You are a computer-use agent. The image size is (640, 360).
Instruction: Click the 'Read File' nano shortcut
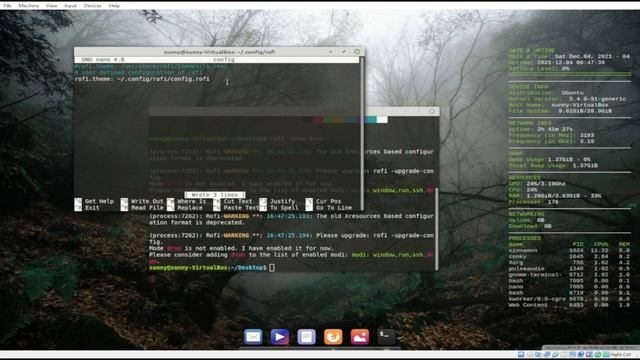pyautogui.click(x=142, y=208)
